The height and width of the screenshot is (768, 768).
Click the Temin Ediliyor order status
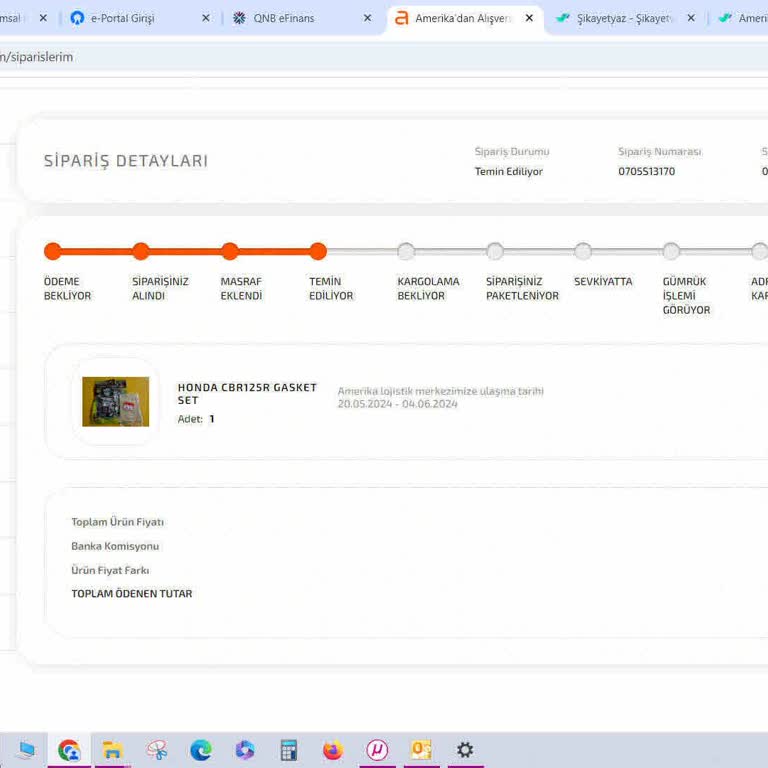tap(509, 171)
